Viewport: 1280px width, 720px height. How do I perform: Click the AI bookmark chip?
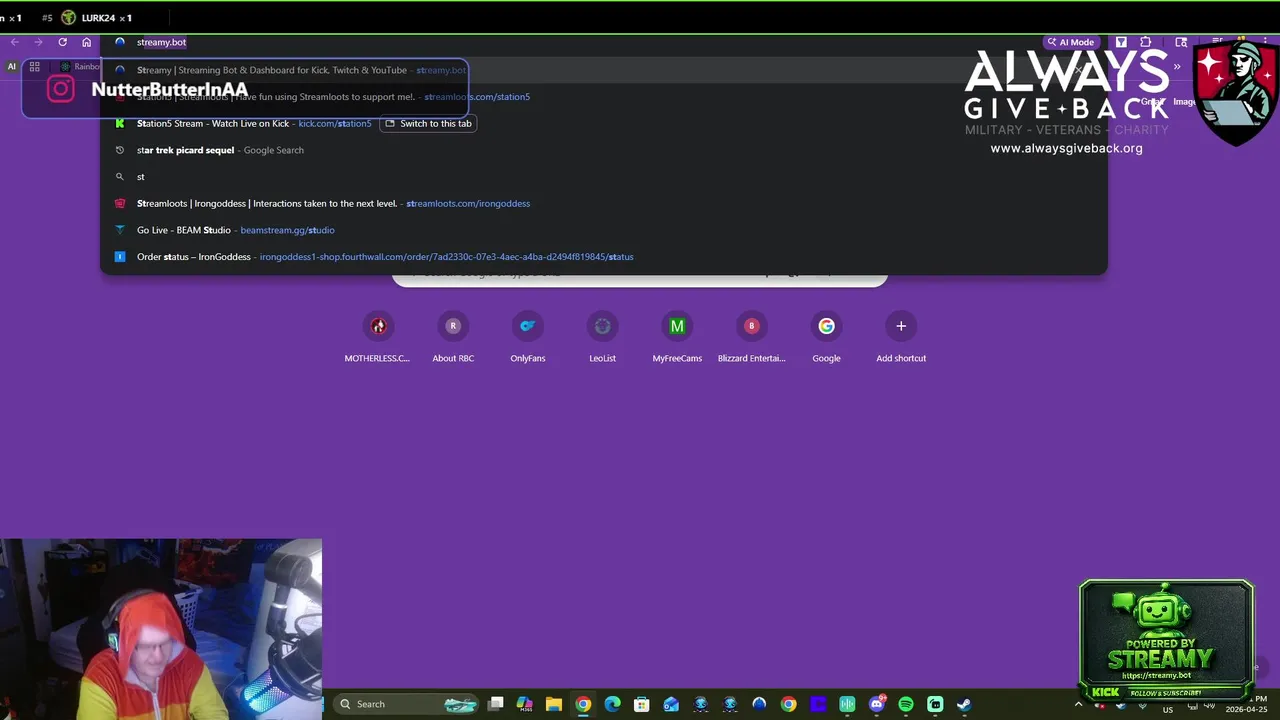[12, 67]
